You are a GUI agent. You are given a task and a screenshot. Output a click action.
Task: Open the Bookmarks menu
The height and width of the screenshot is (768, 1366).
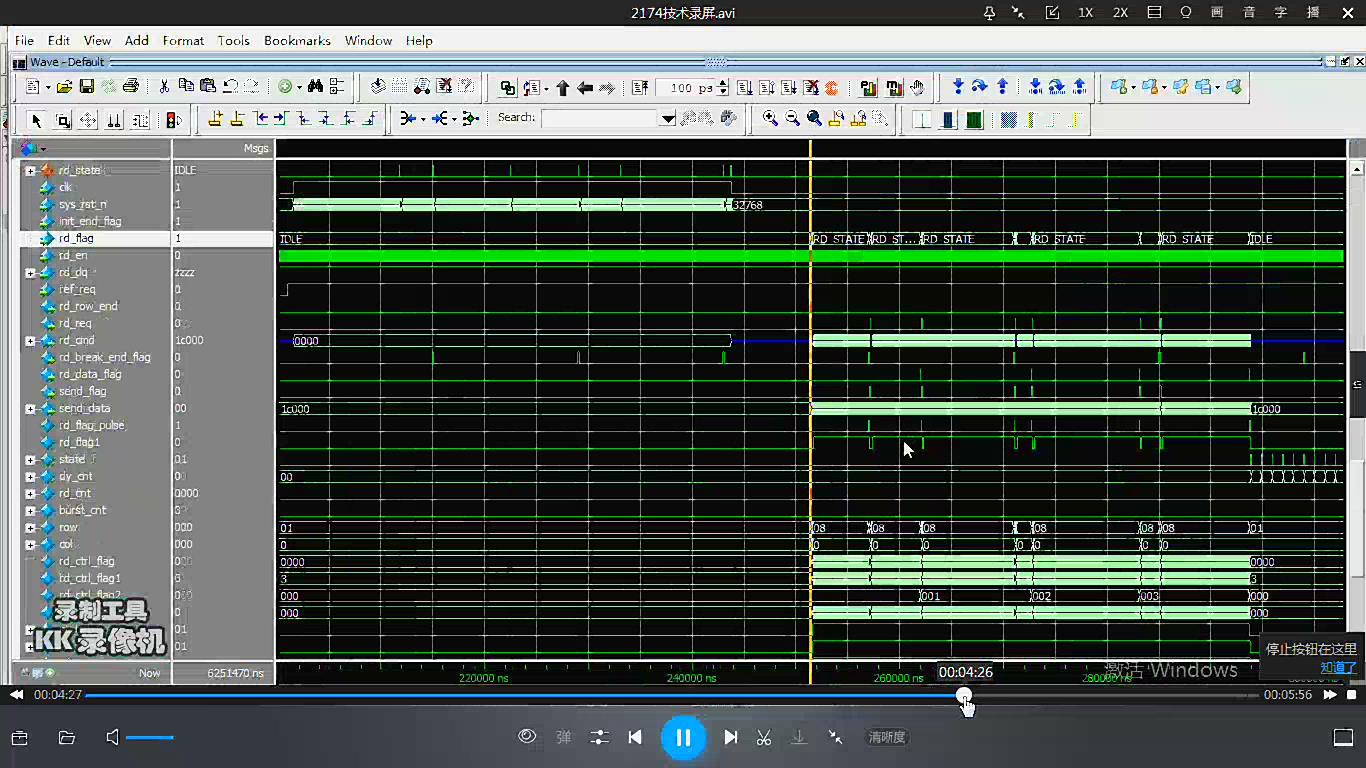pyautogui.click(x=297, y=40)
